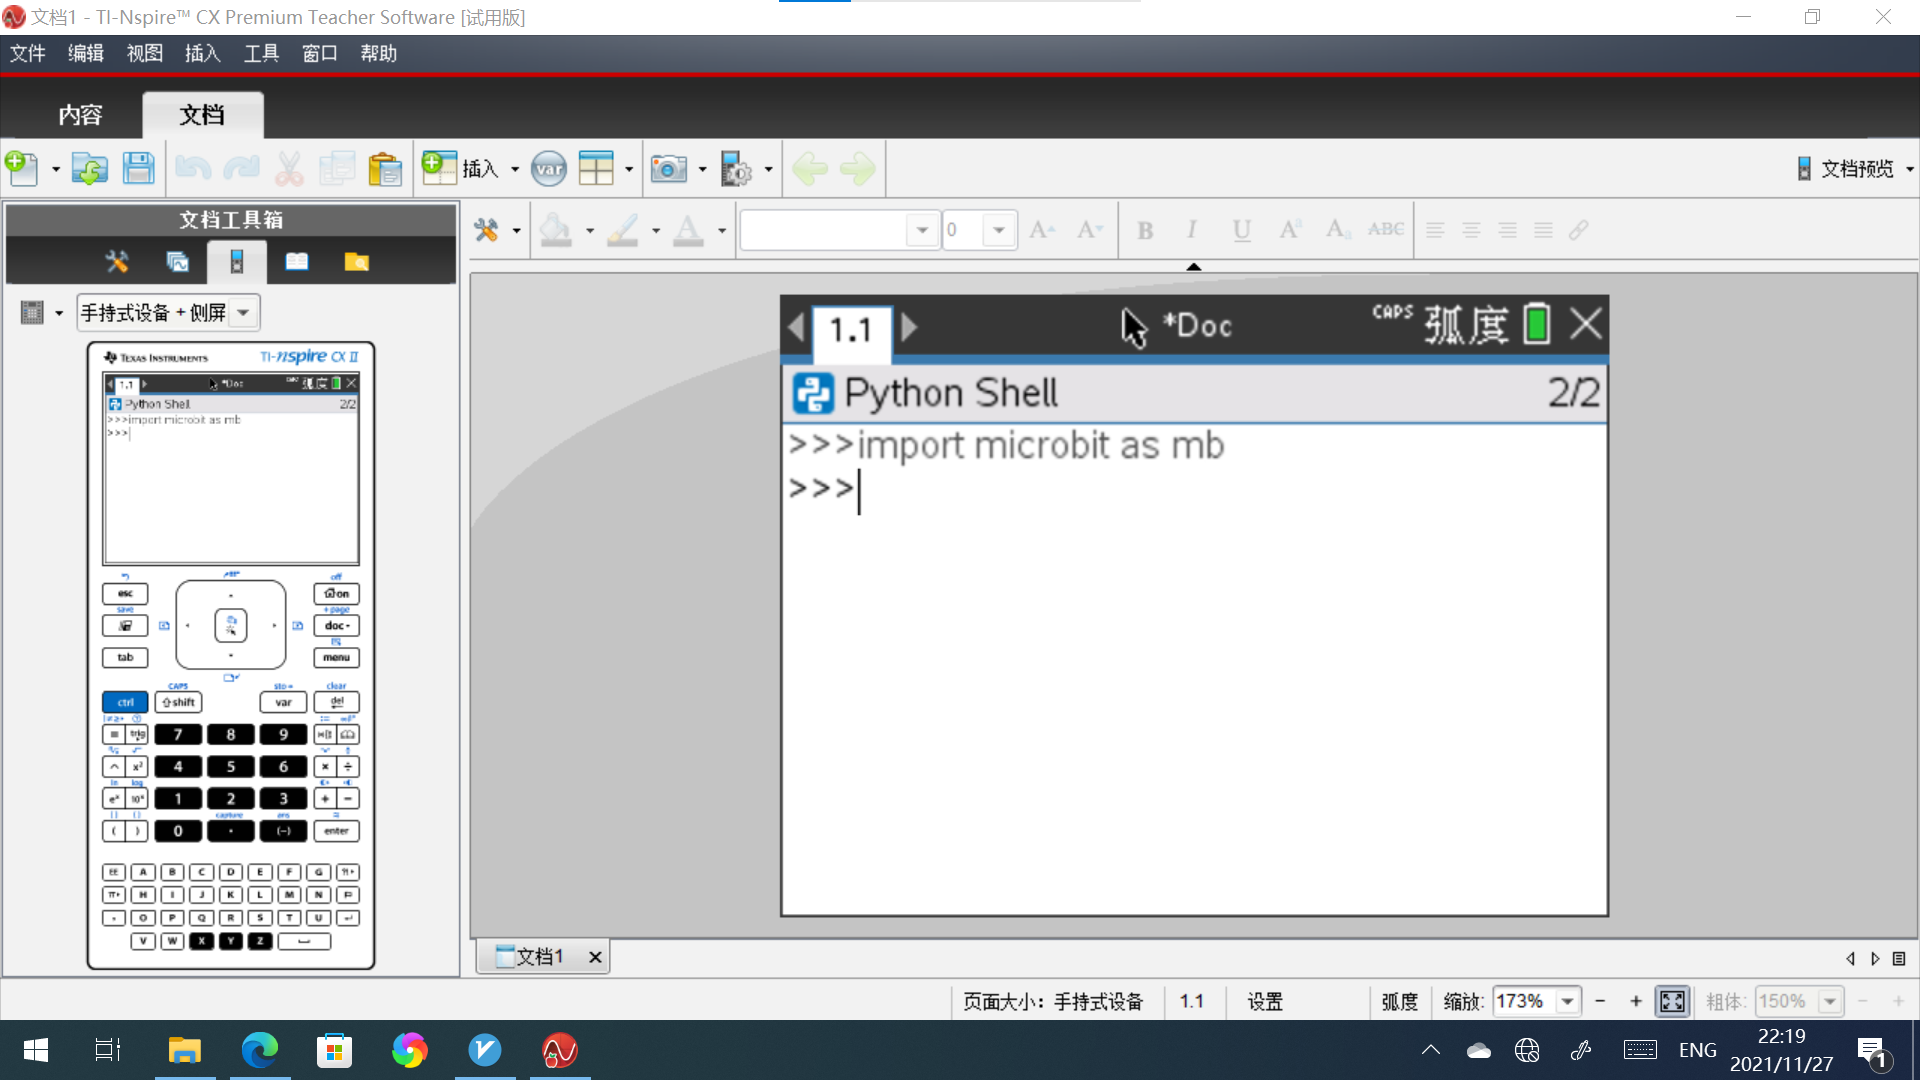Viewport: 1920px width, 1080px height.
Task: Toggle the ctrl key on handheld keypad
Action: (125, 702)
